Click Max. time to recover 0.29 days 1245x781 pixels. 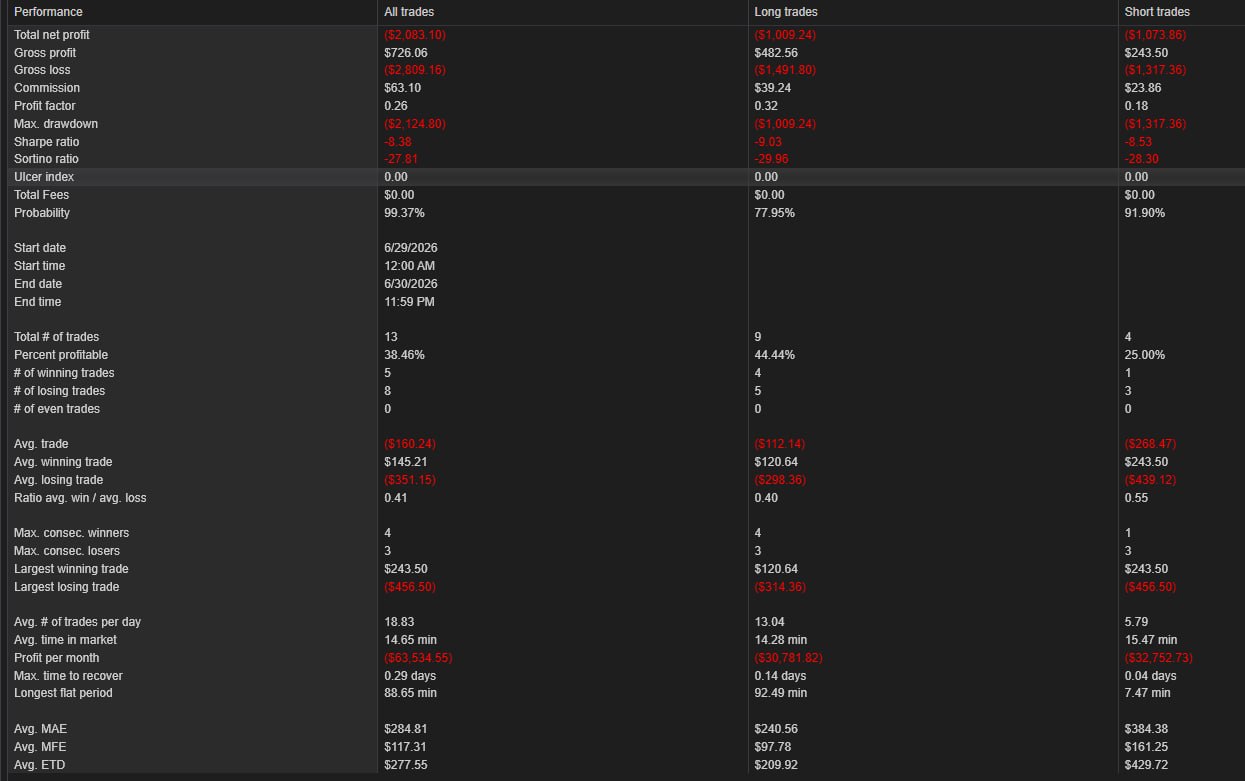point(410,676)
